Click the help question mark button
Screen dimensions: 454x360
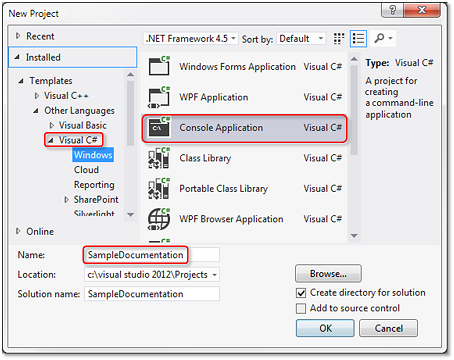[x=392, y=10]
